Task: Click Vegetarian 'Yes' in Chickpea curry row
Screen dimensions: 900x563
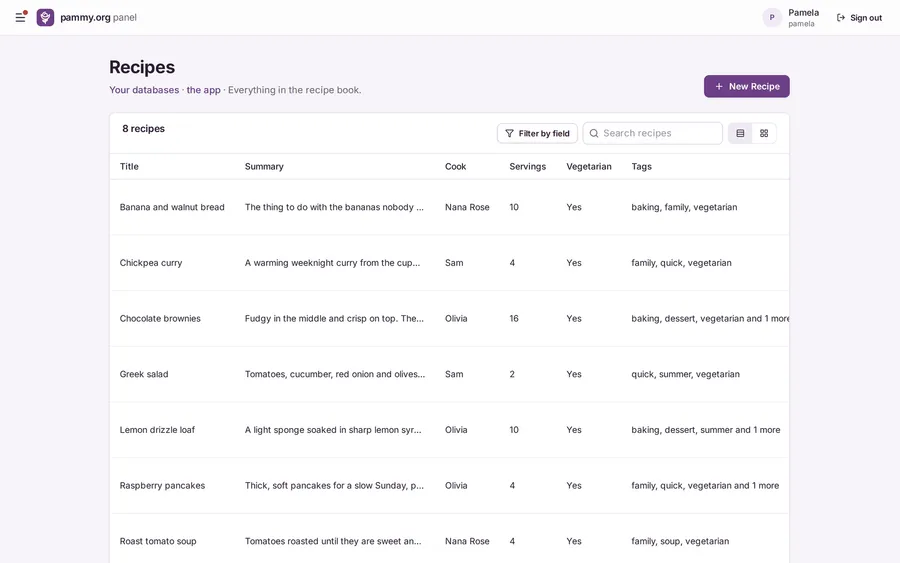Action: click(574, 263)
